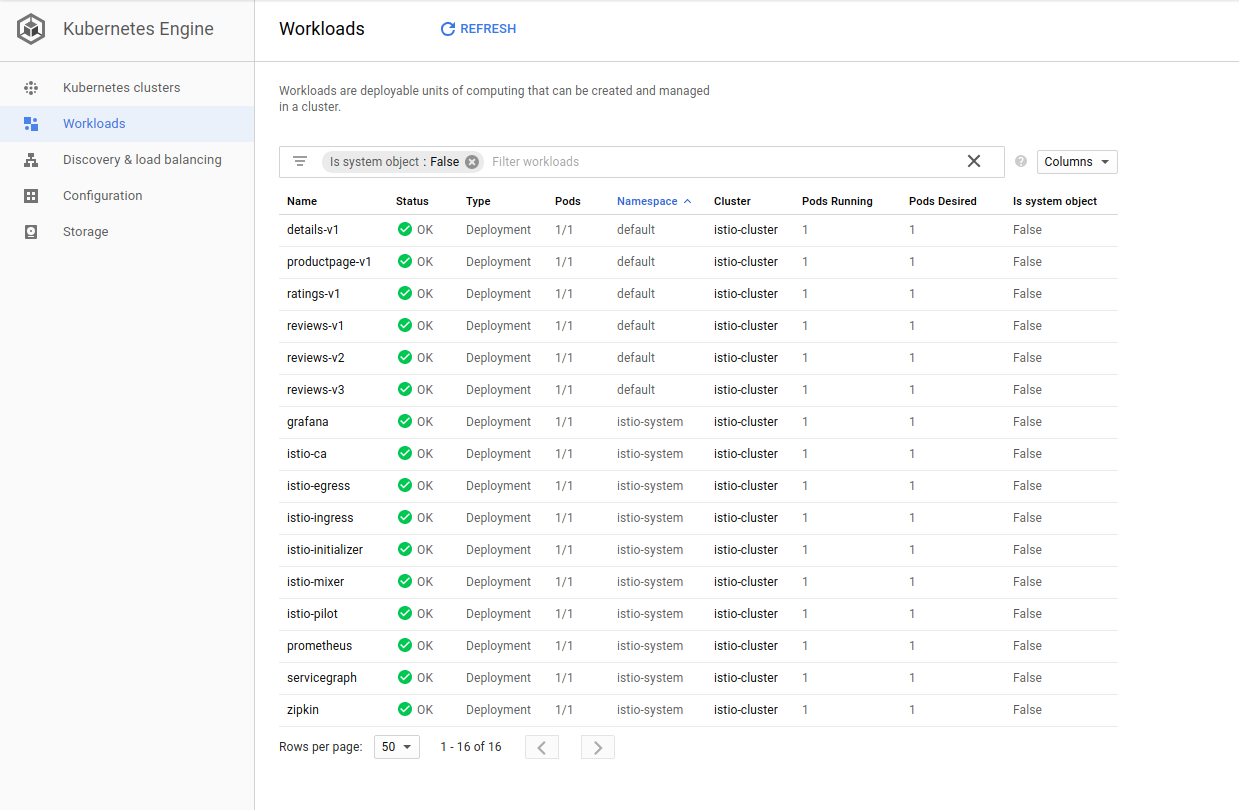This screenshot has height=810, width=1239.
Task: Click the green OK check for zipkin
Action: (x=405, y=709)
